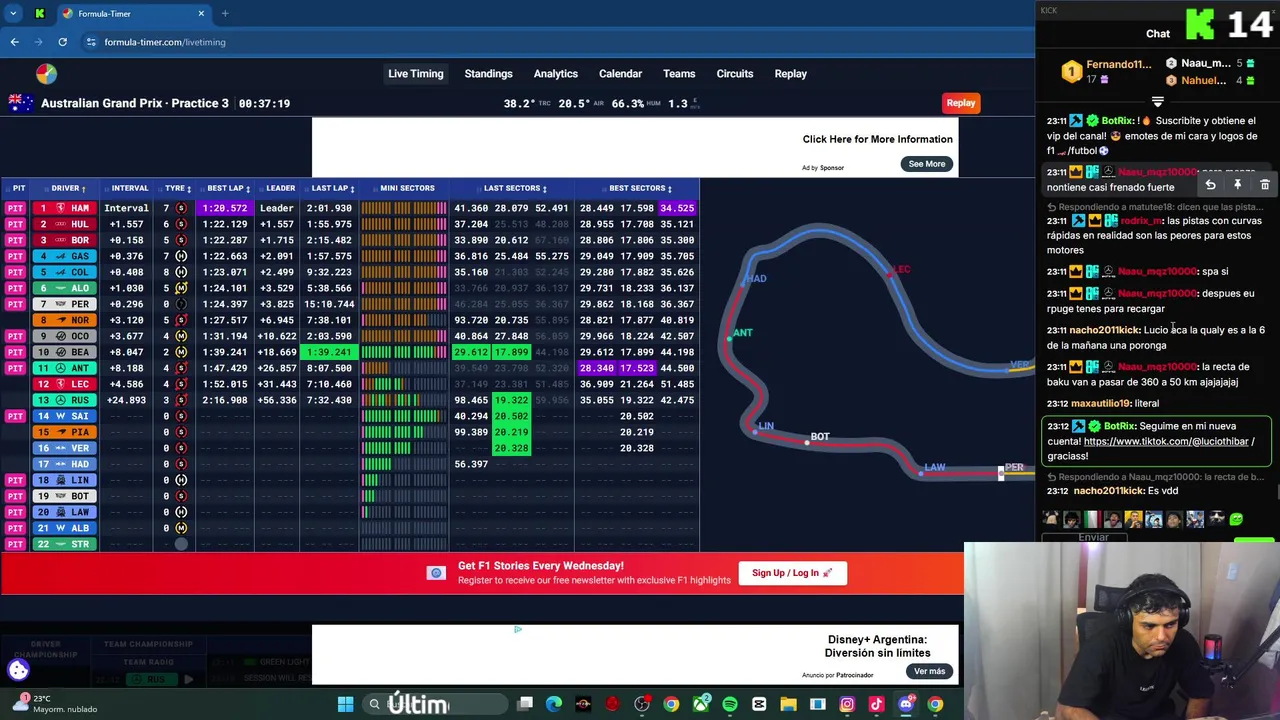The width and height of the screenshot is (1280, 720).
Task: Open site information icon in address bar
Action: tap(91, 42)
